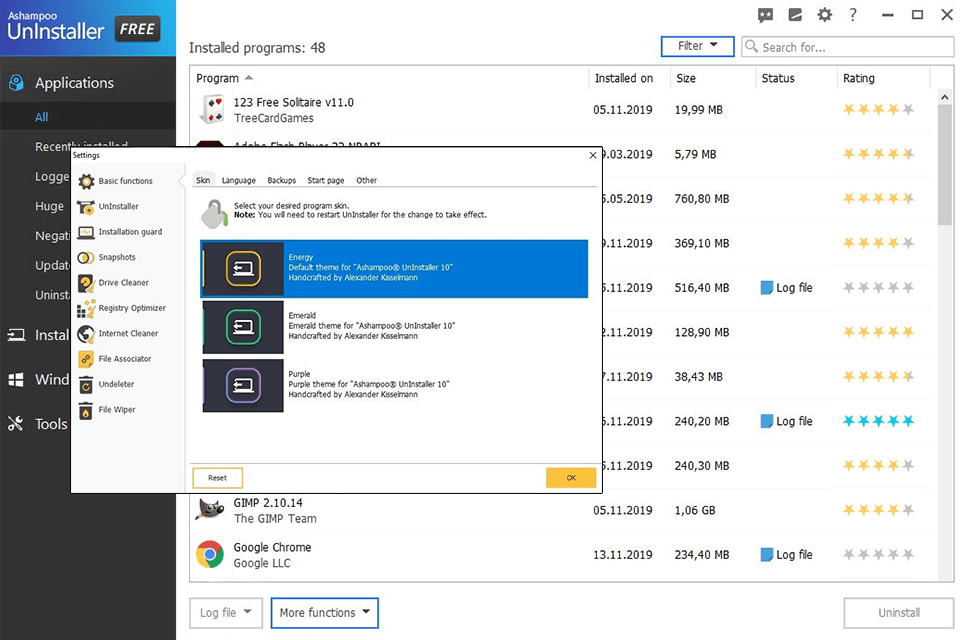The height and width of the screenshot is (640, 960).
Task: Confirm skin selection with the OK button
Action: coord(571,478)
